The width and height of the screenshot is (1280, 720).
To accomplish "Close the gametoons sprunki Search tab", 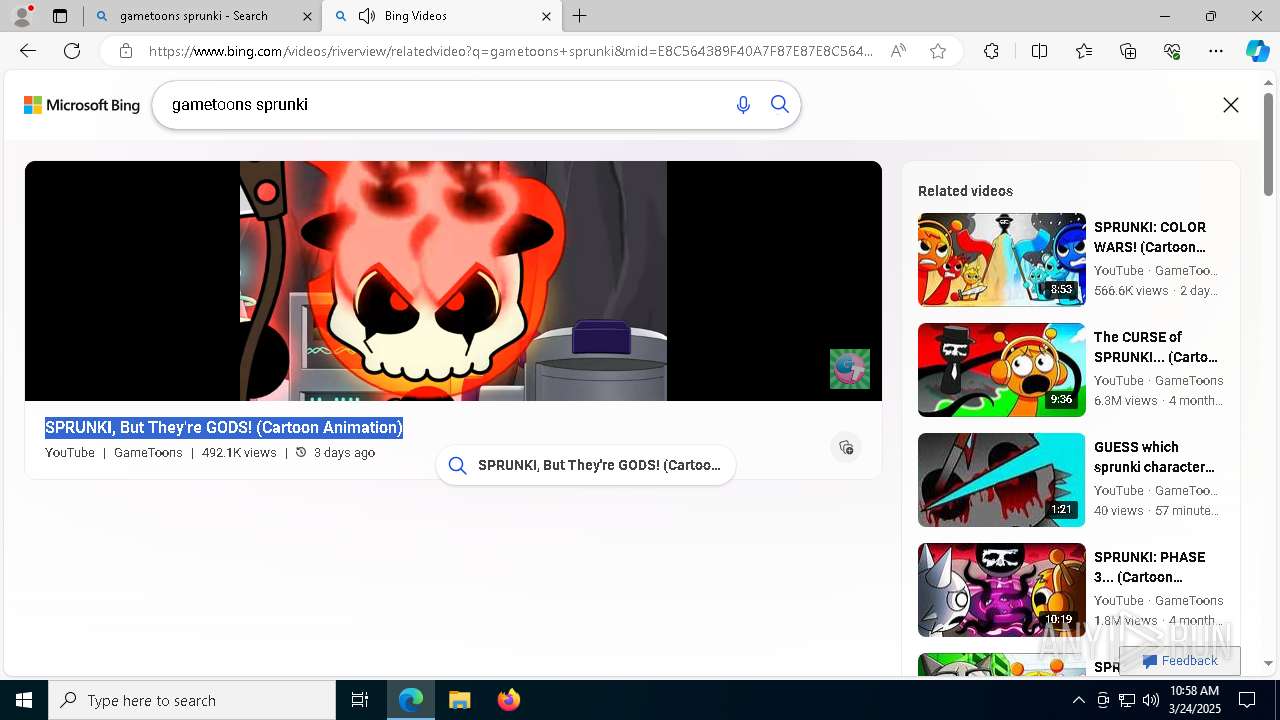I will (x=306, y=16).
